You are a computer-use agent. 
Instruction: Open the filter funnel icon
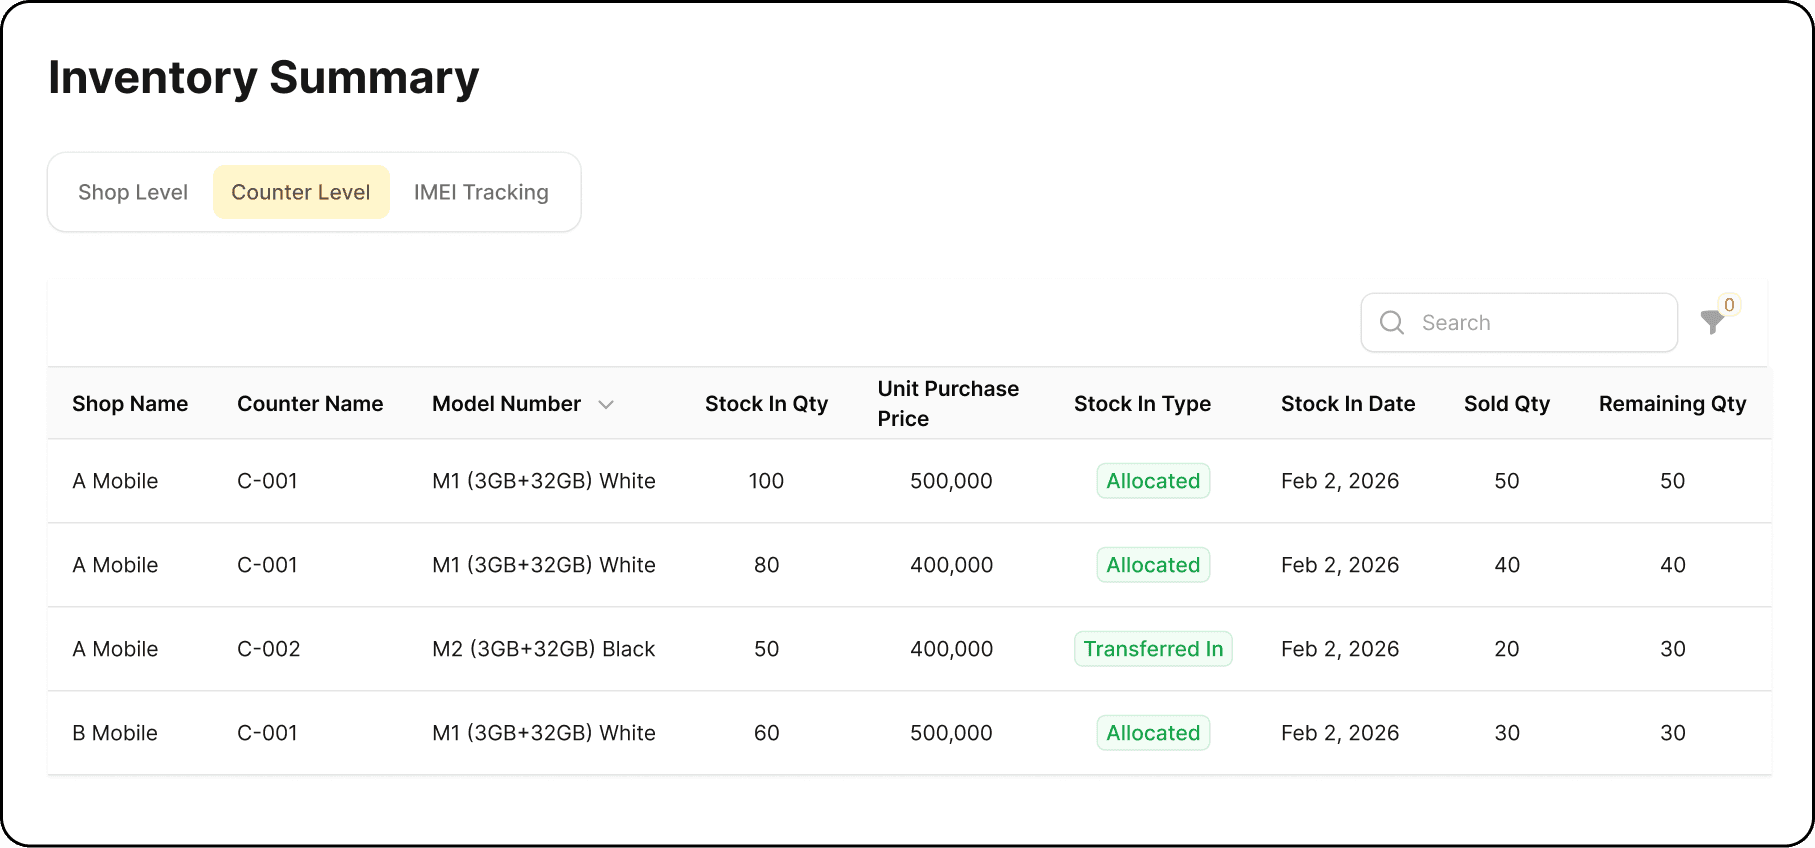coord(1712,322)
